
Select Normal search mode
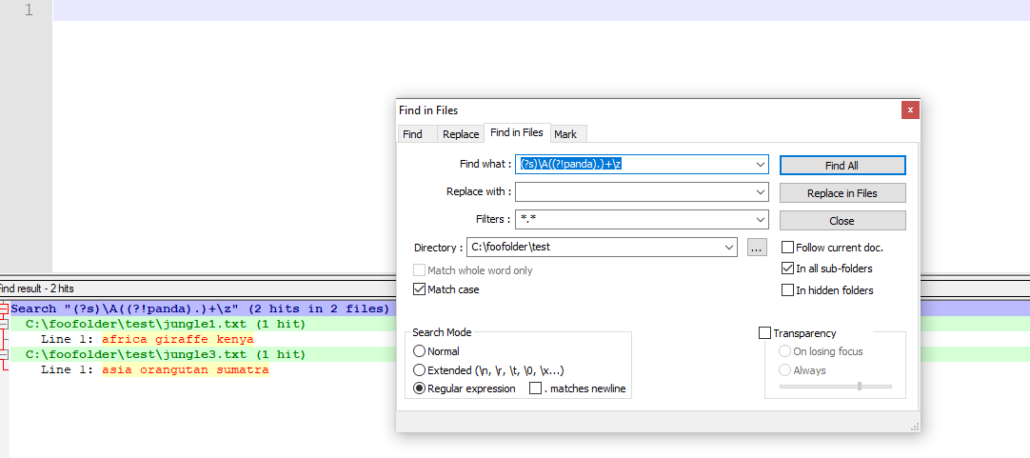(420, 351)
